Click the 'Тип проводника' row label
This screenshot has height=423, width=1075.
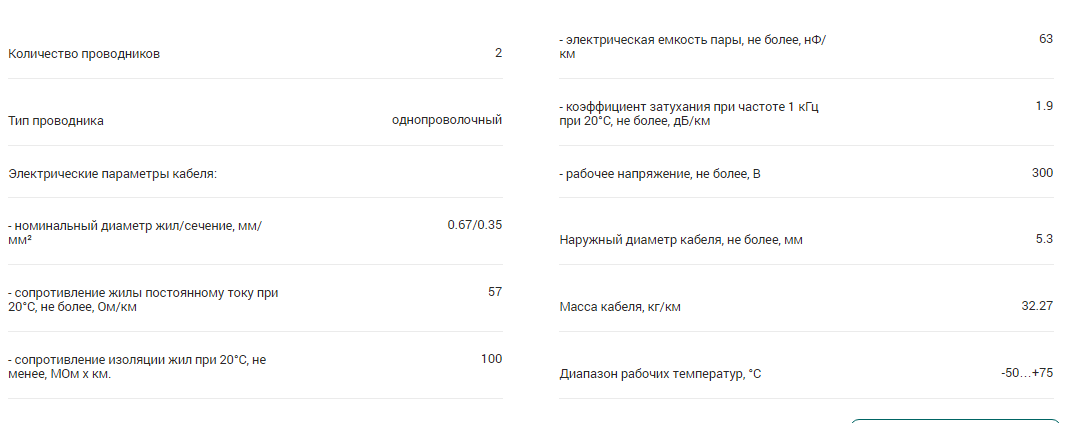(56, 121)
